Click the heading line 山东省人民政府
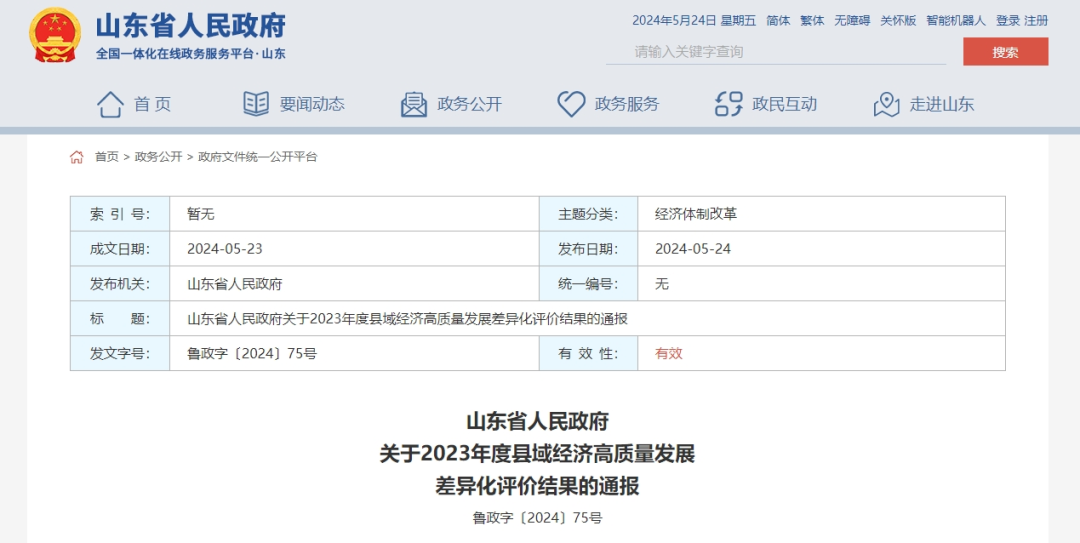This screenshot has width=1080, height=543. point(537,420)
